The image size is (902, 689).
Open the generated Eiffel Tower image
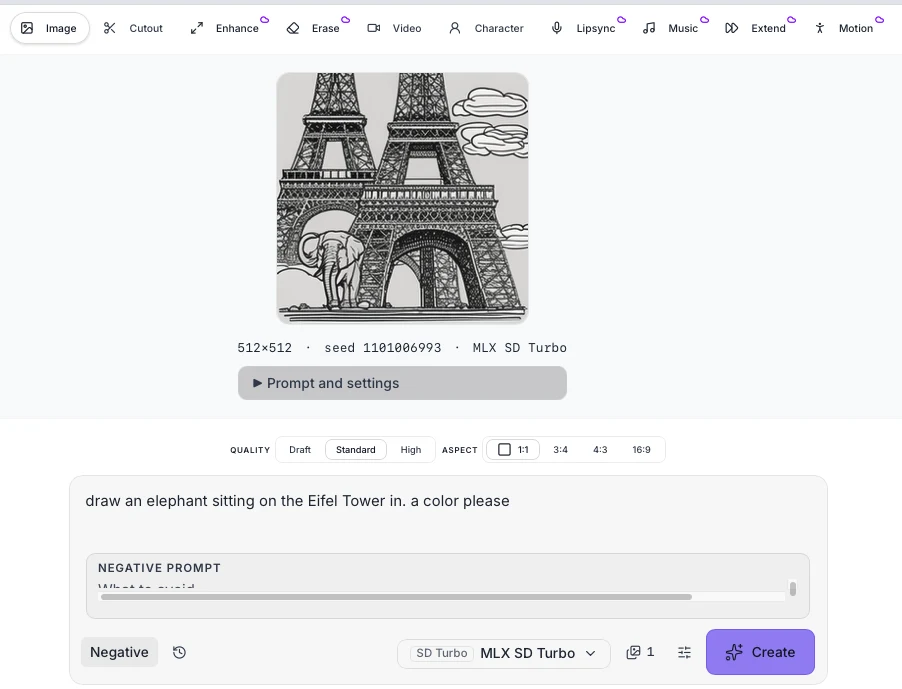pyautogui.click(x=402, y=198)
